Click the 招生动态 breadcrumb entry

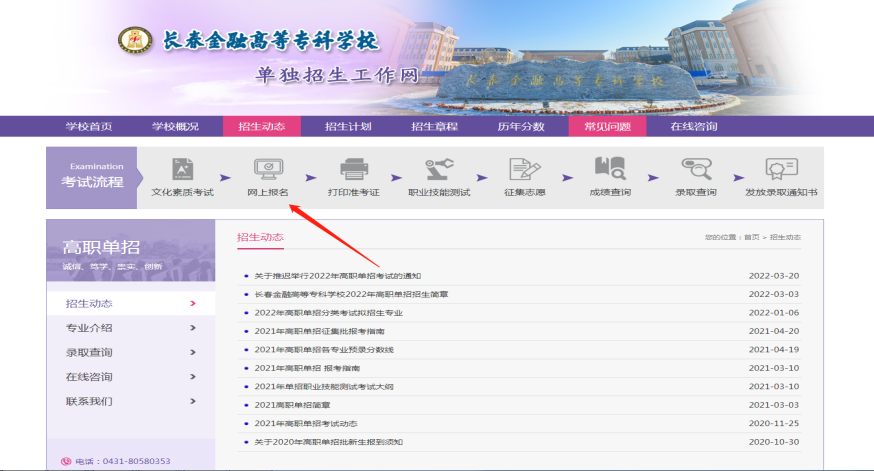pyautogui.click(x=785, y=237)
